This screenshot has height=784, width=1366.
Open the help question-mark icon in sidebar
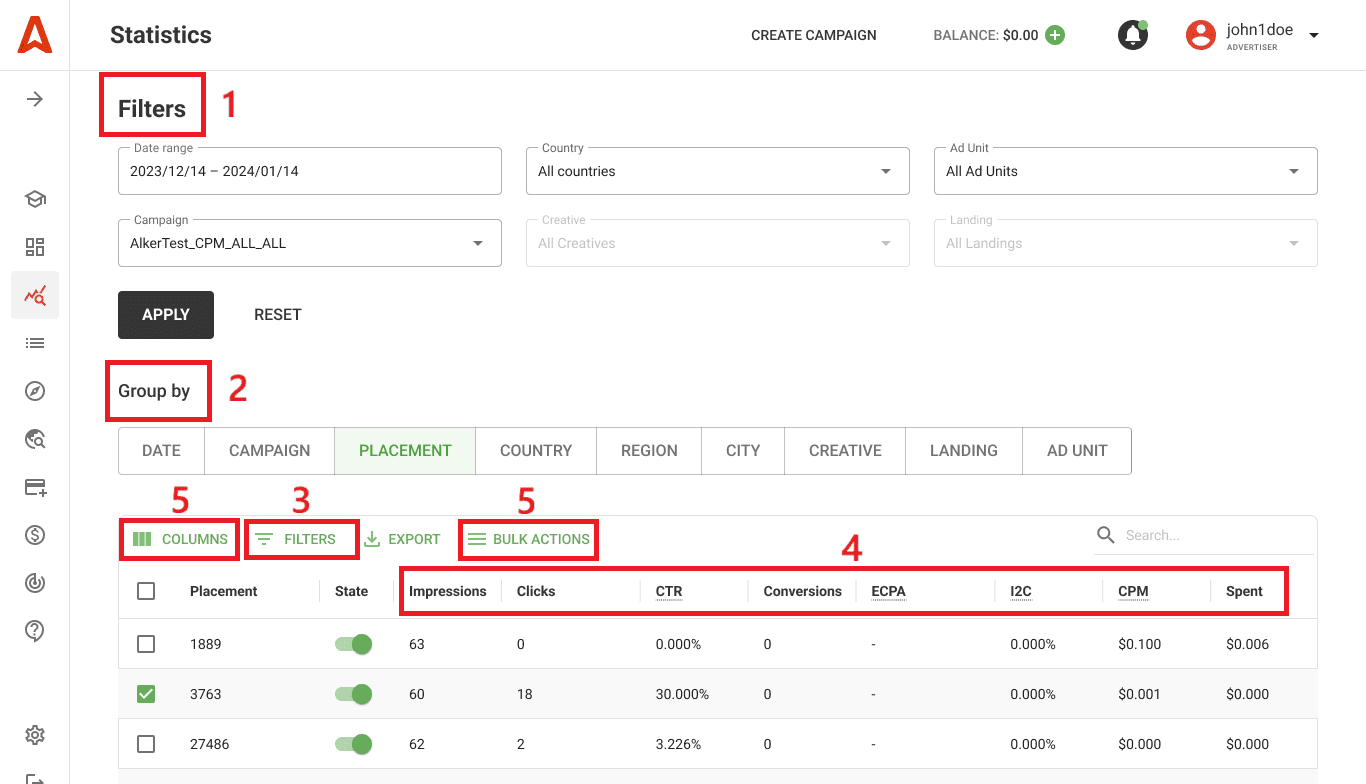coord(35,631)
